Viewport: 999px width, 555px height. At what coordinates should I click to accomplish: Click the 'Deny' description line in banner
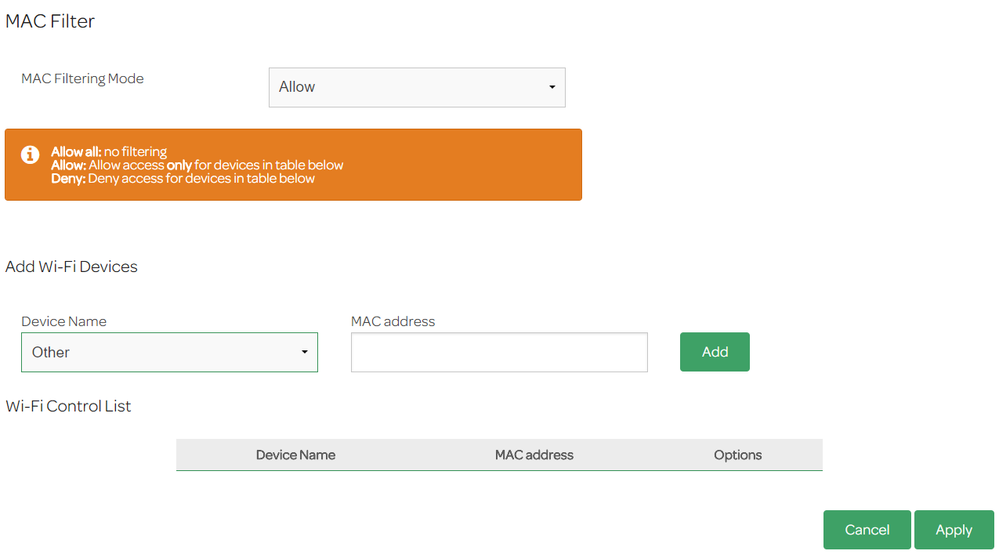(183, 178)
